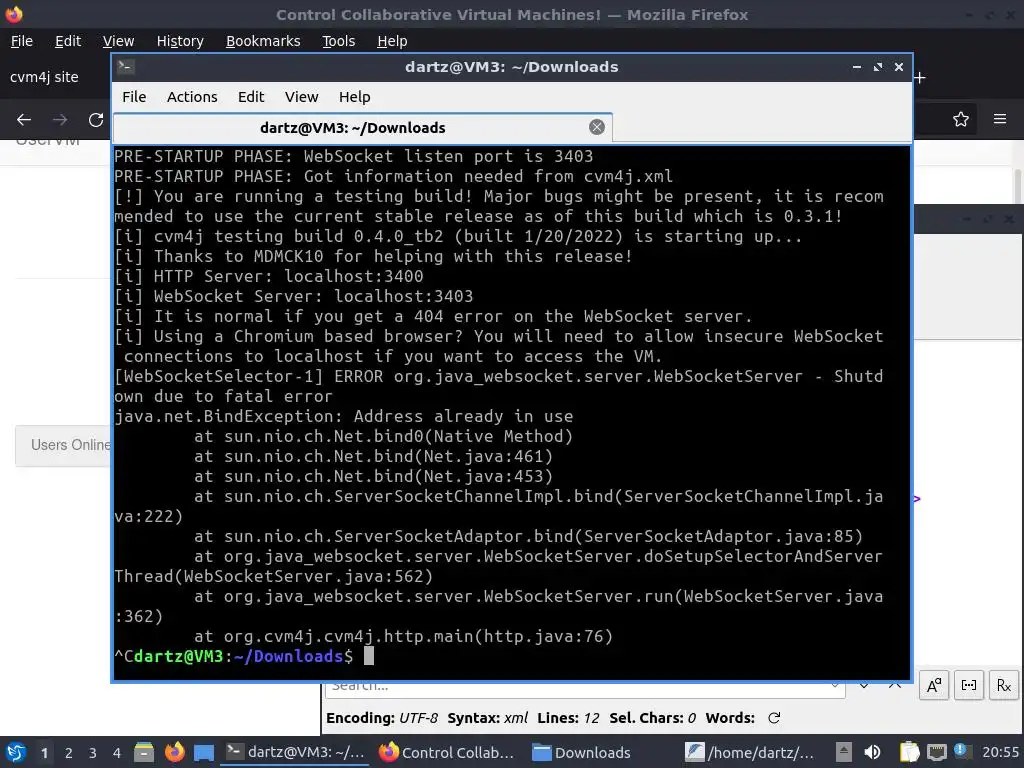
Task: Click the Firefox page vertical scrollbar
Action: [1017, 185]
